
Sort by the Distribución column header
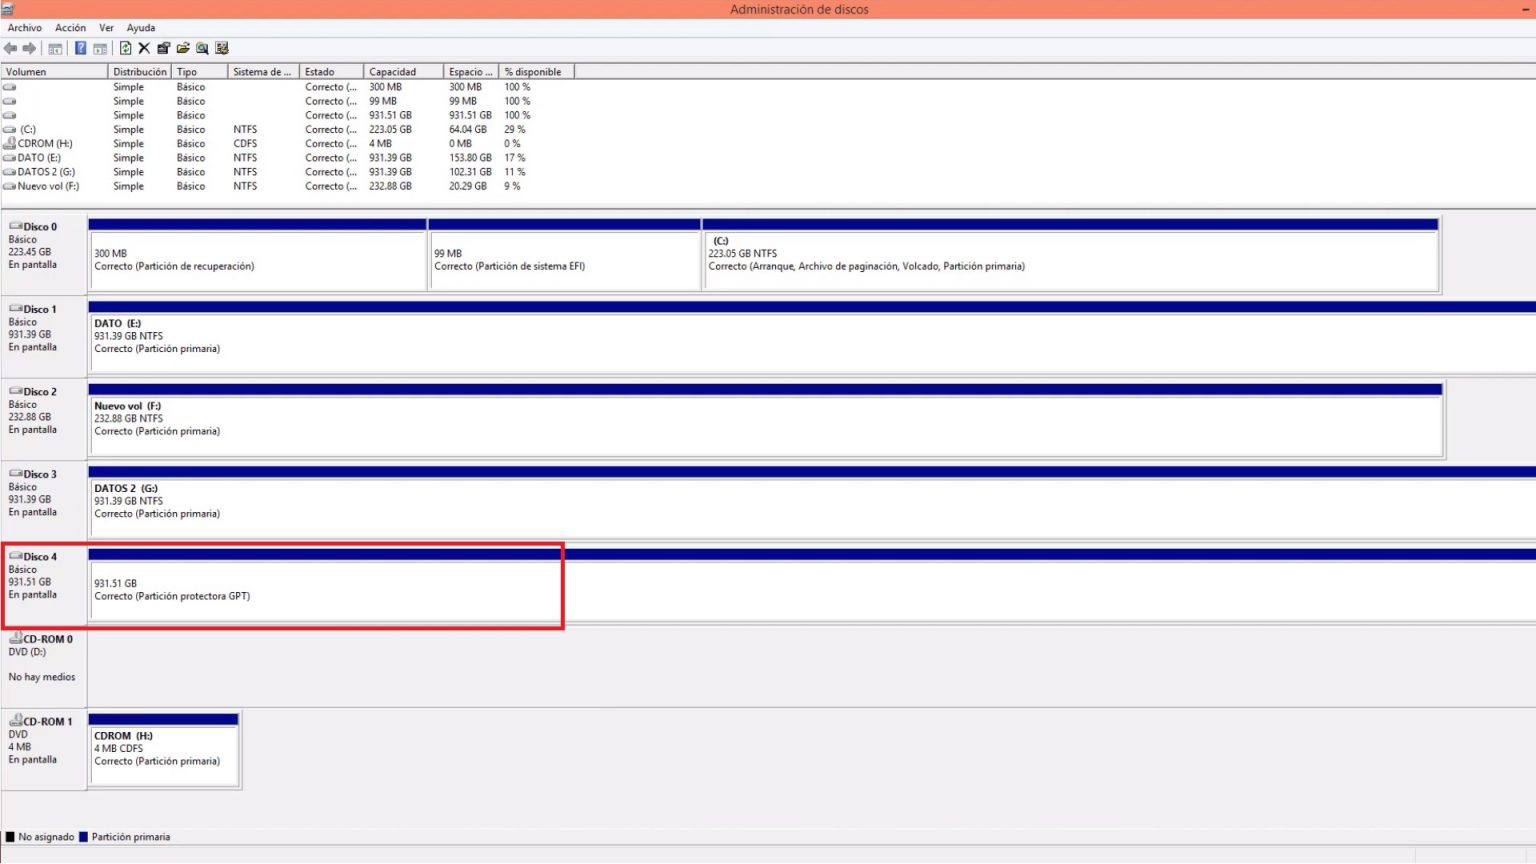coord(140,72)
